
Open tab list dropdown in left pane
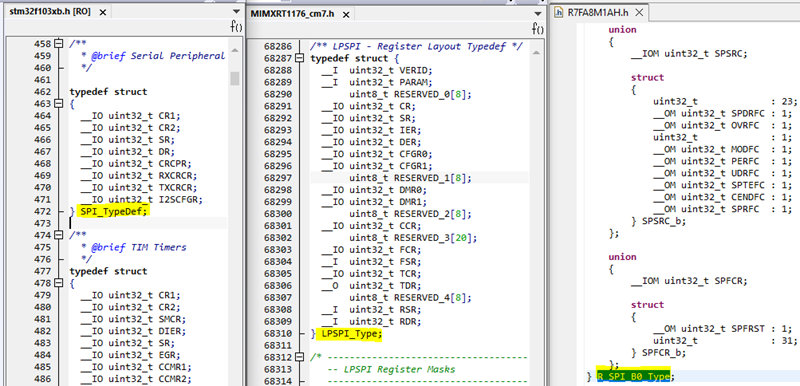(236, 11)
